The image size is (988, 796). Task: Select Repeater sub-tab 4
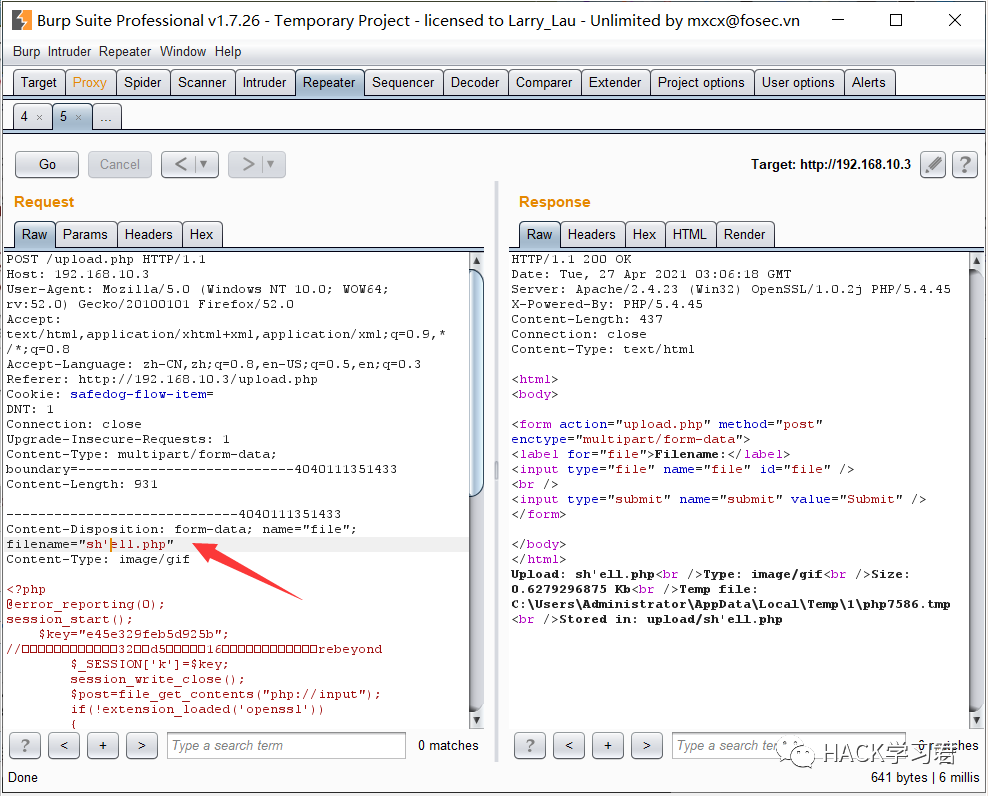pyautogui.click(x=25, y=117)
